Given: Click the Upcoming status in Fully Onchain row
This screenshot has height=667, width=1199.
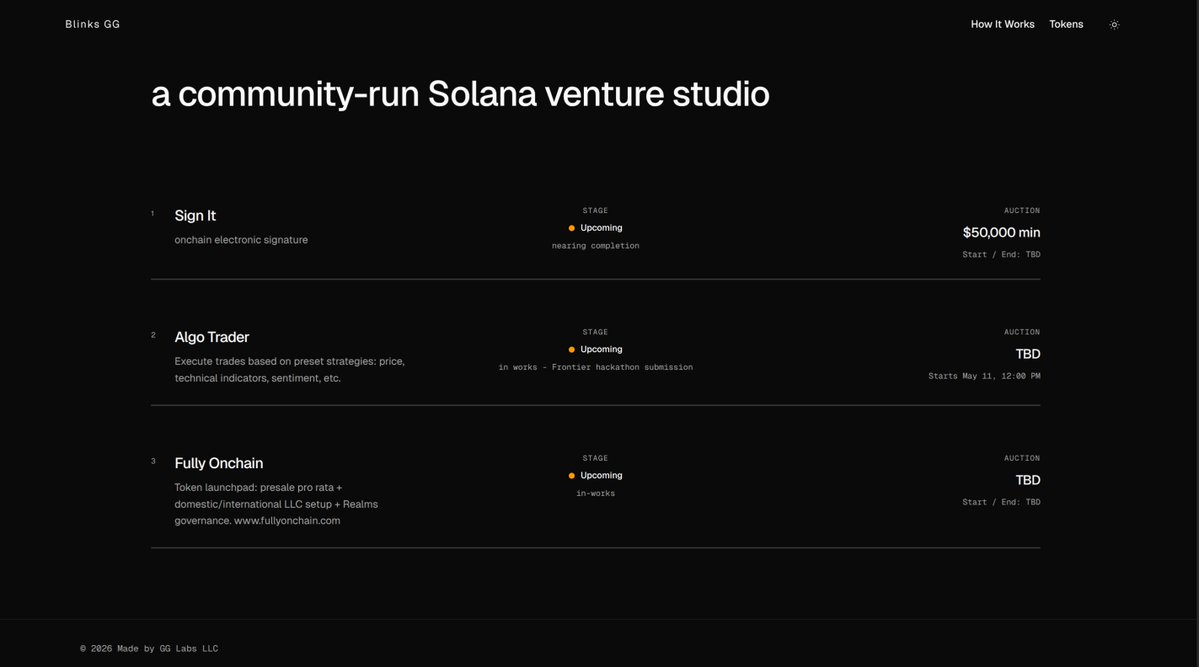Looking at the screenshot, I should point(601,476).
